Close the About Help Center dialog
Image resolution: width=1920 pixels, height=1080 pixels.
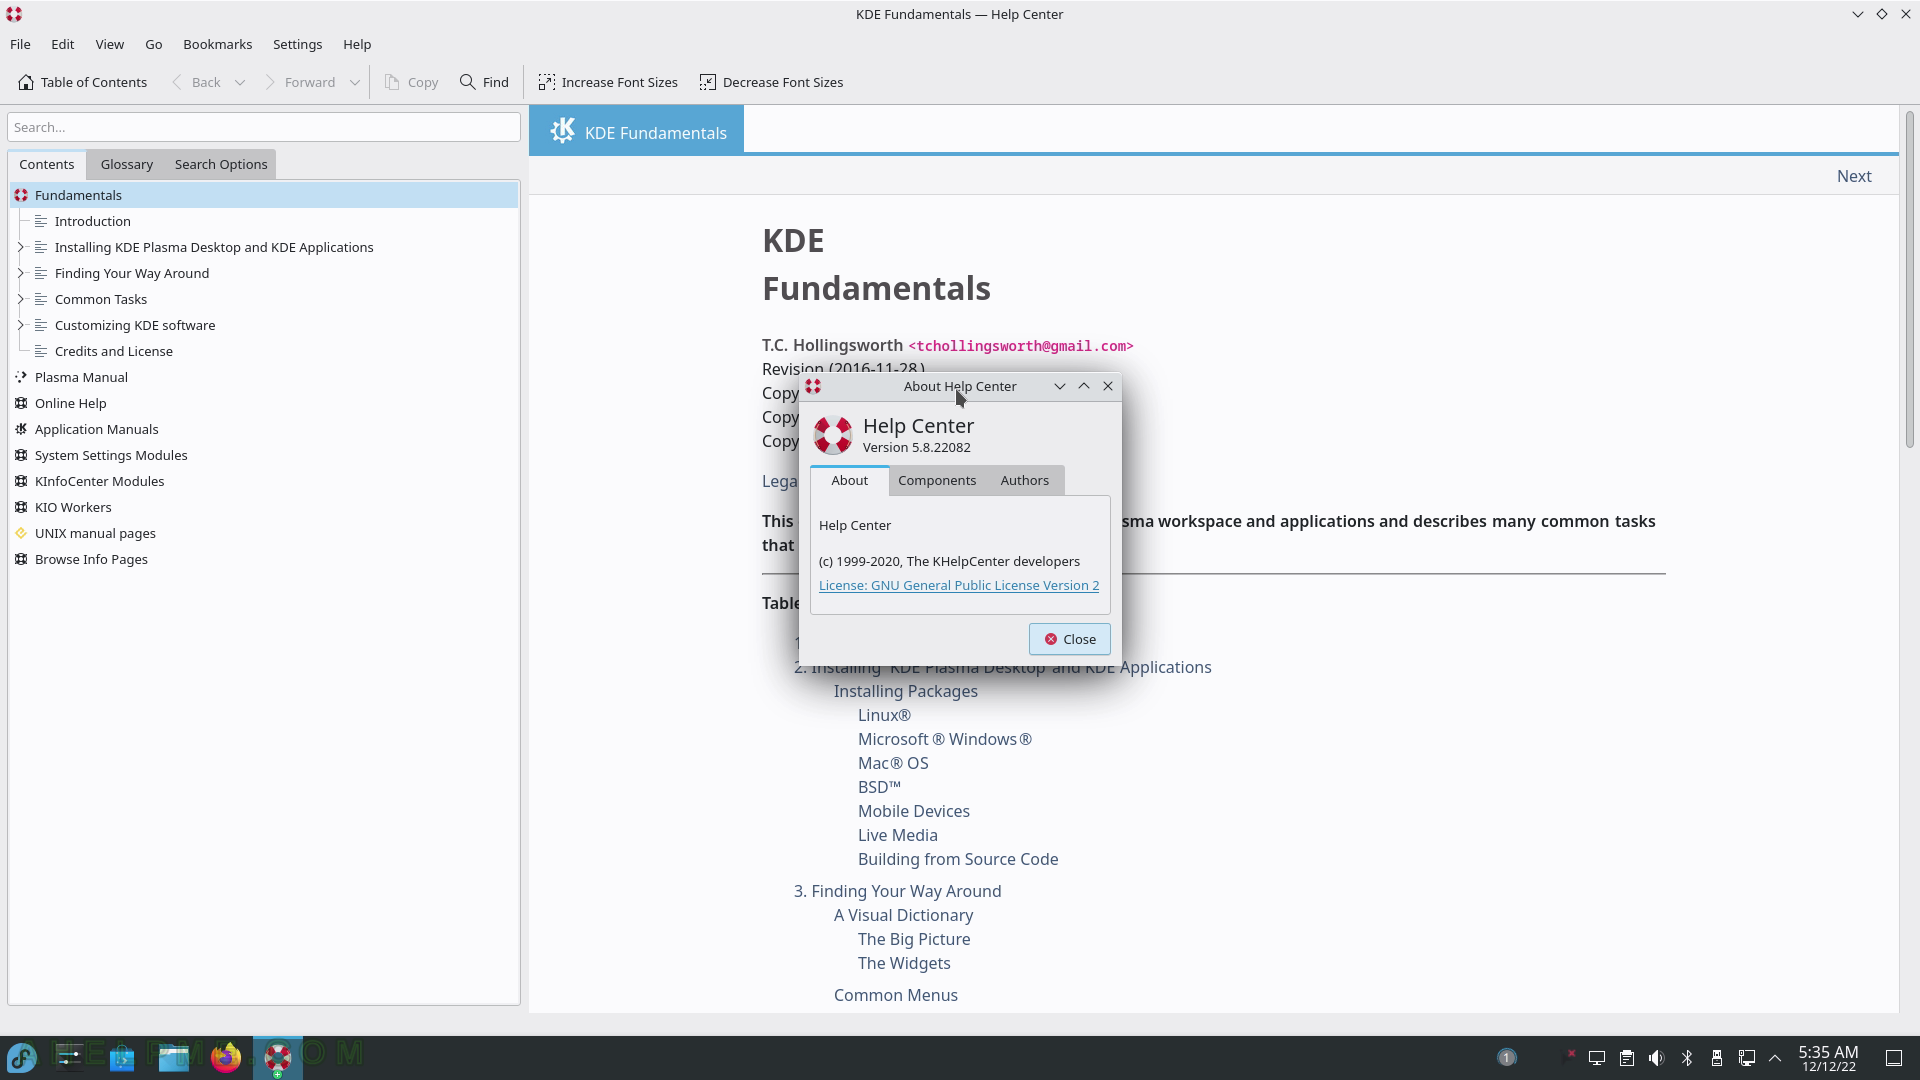pyautogui.click(x=1069, y=639)
